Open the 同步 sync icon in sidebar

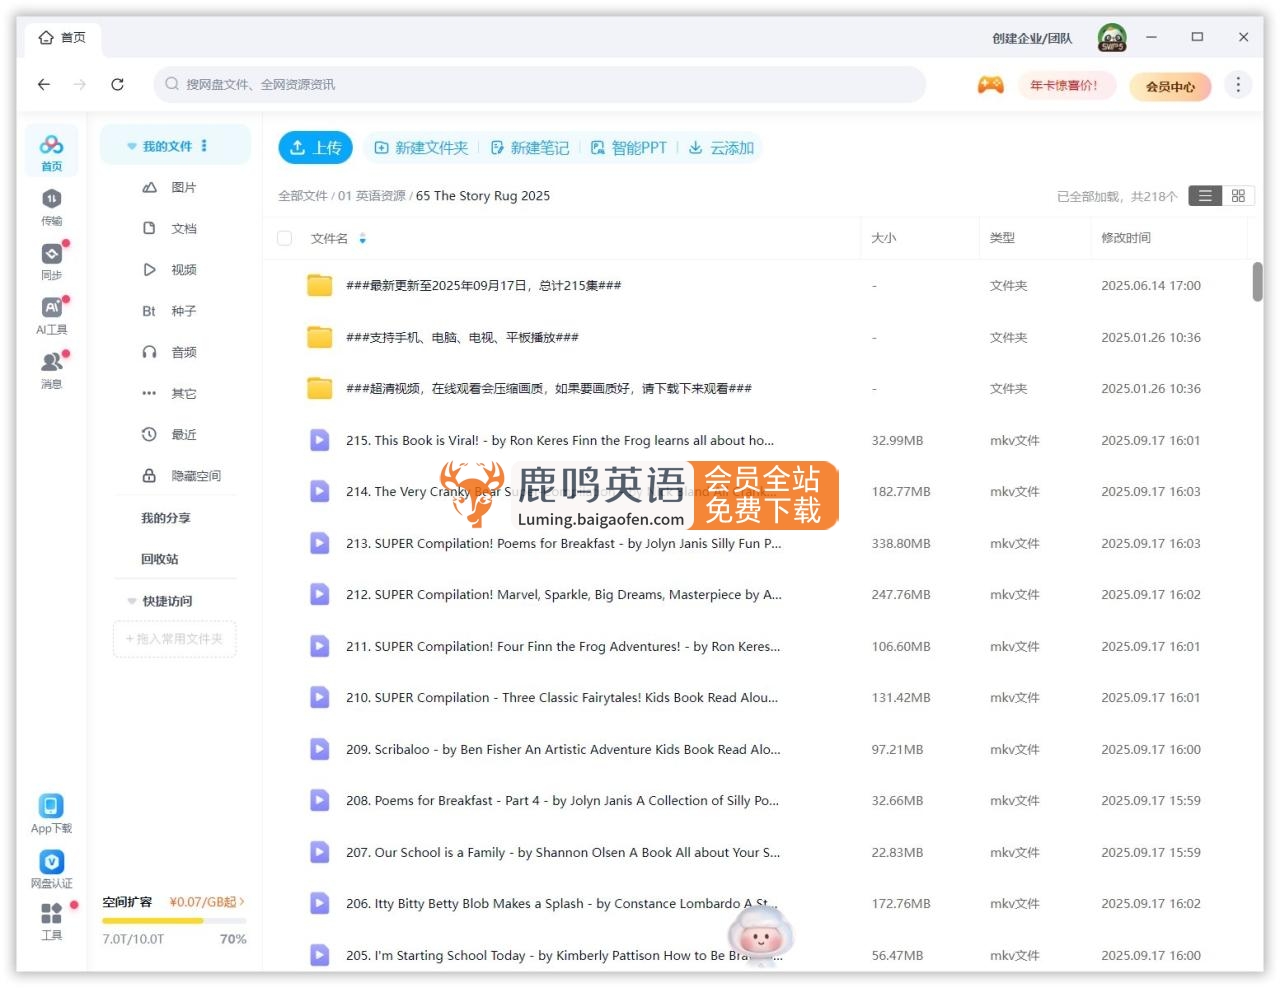pyautogui.click(x=51, y=258)
